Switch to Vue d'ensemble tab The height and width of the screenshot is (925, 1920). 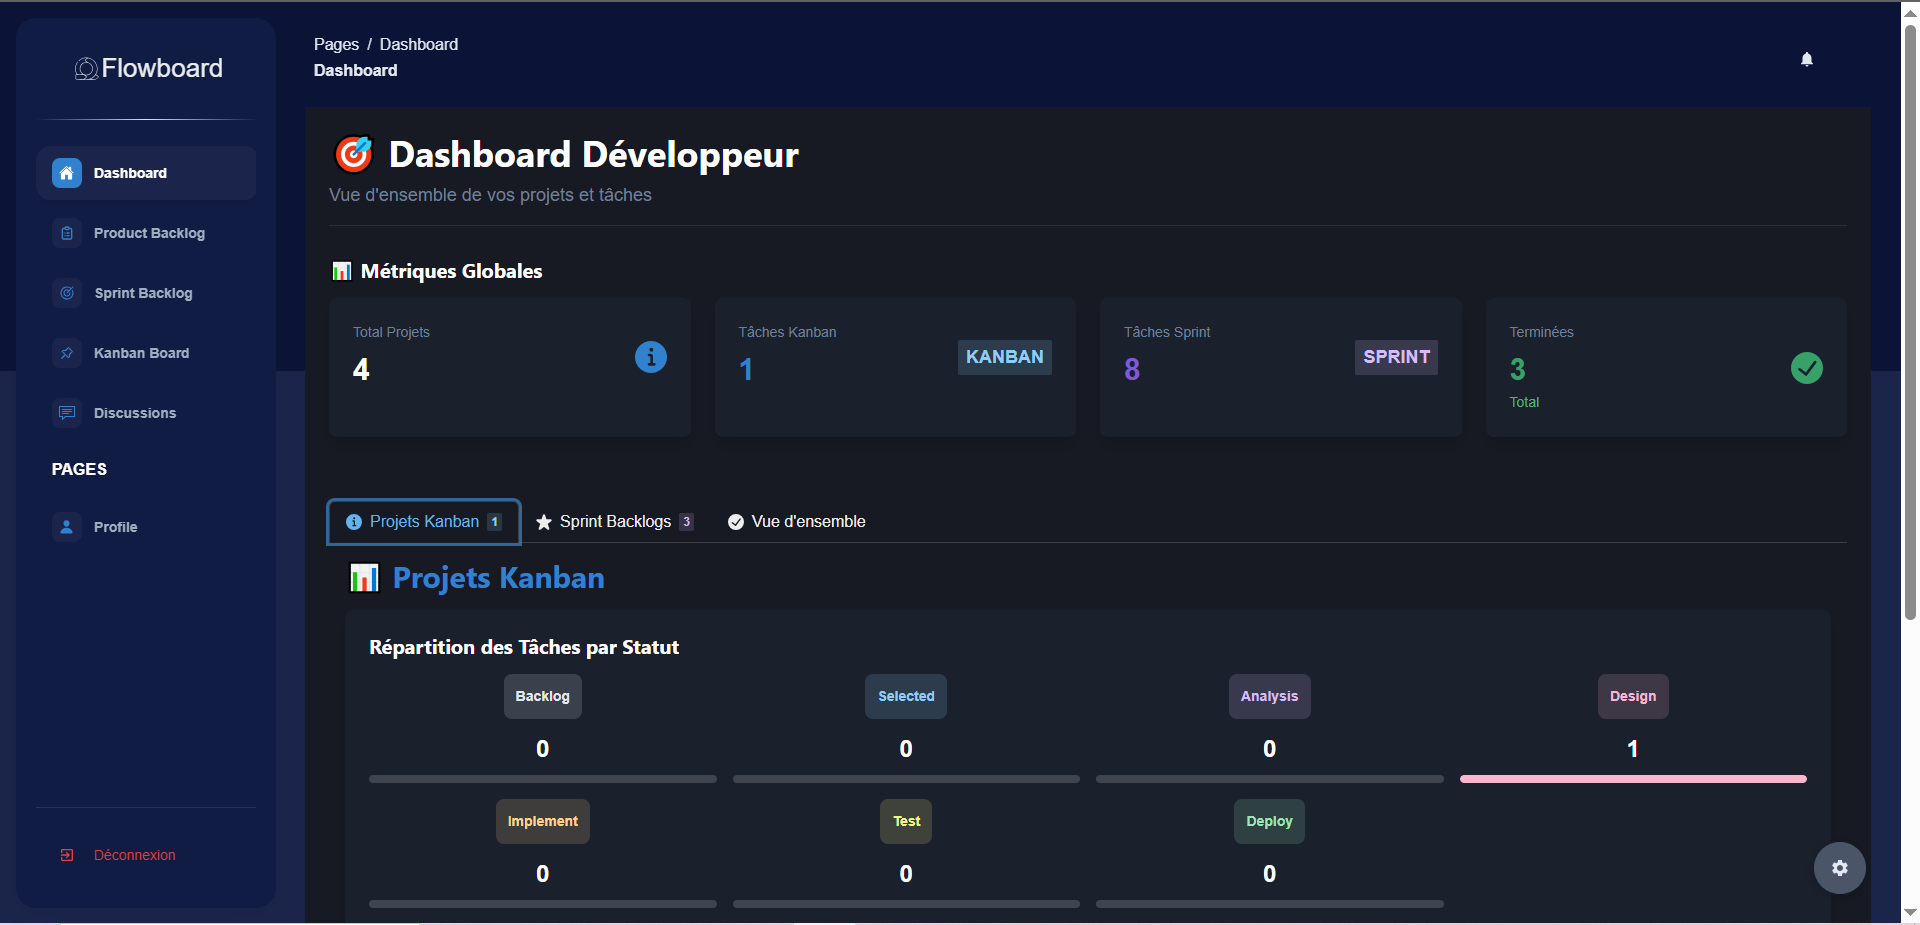[797, 522]
